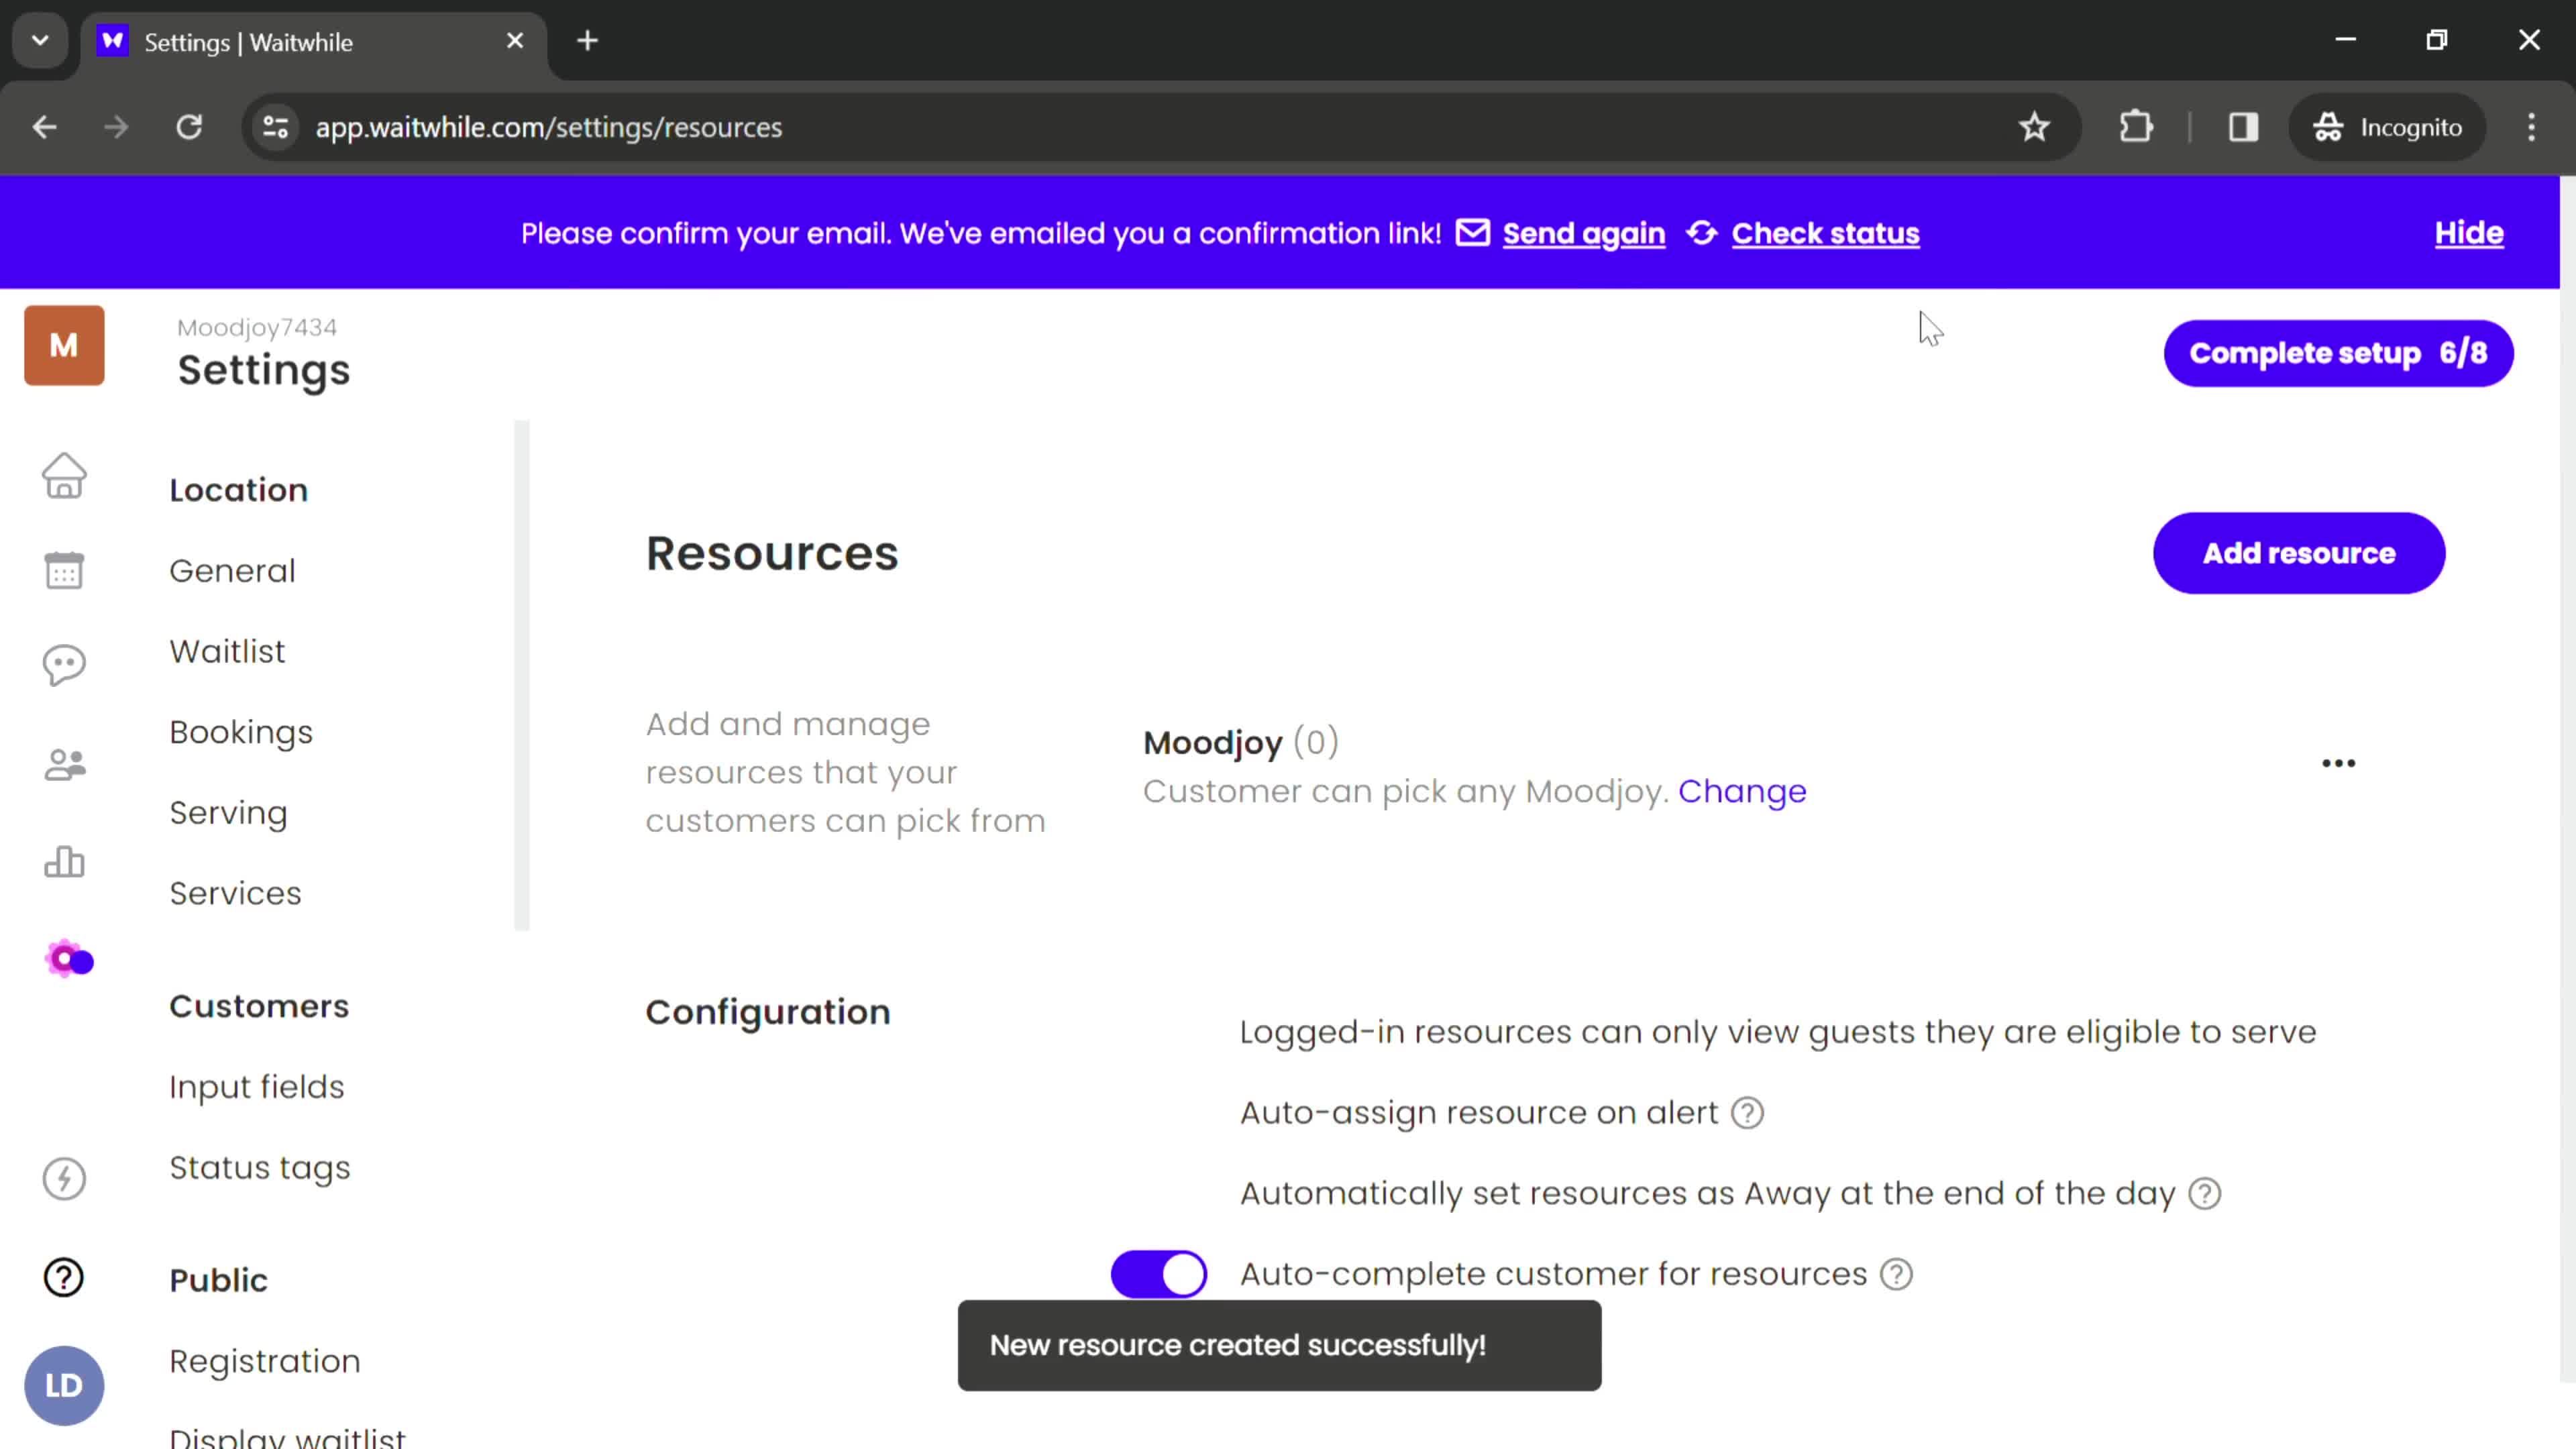Image resolution: width=2576 pixels, height=1449 pixels.
Task: Open General settings
Action: pos(232,571)
